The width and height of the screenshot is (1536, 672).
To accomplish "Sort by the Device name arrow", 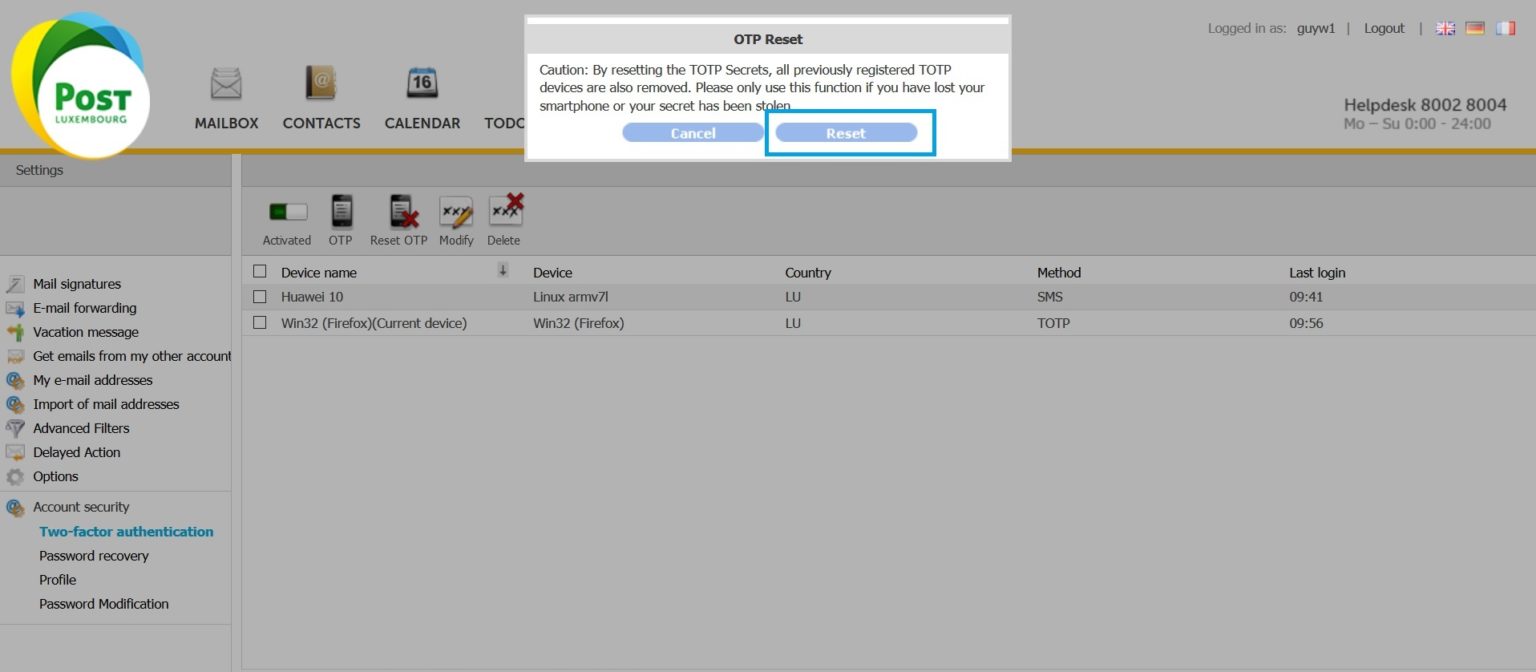I will (503, 270).
